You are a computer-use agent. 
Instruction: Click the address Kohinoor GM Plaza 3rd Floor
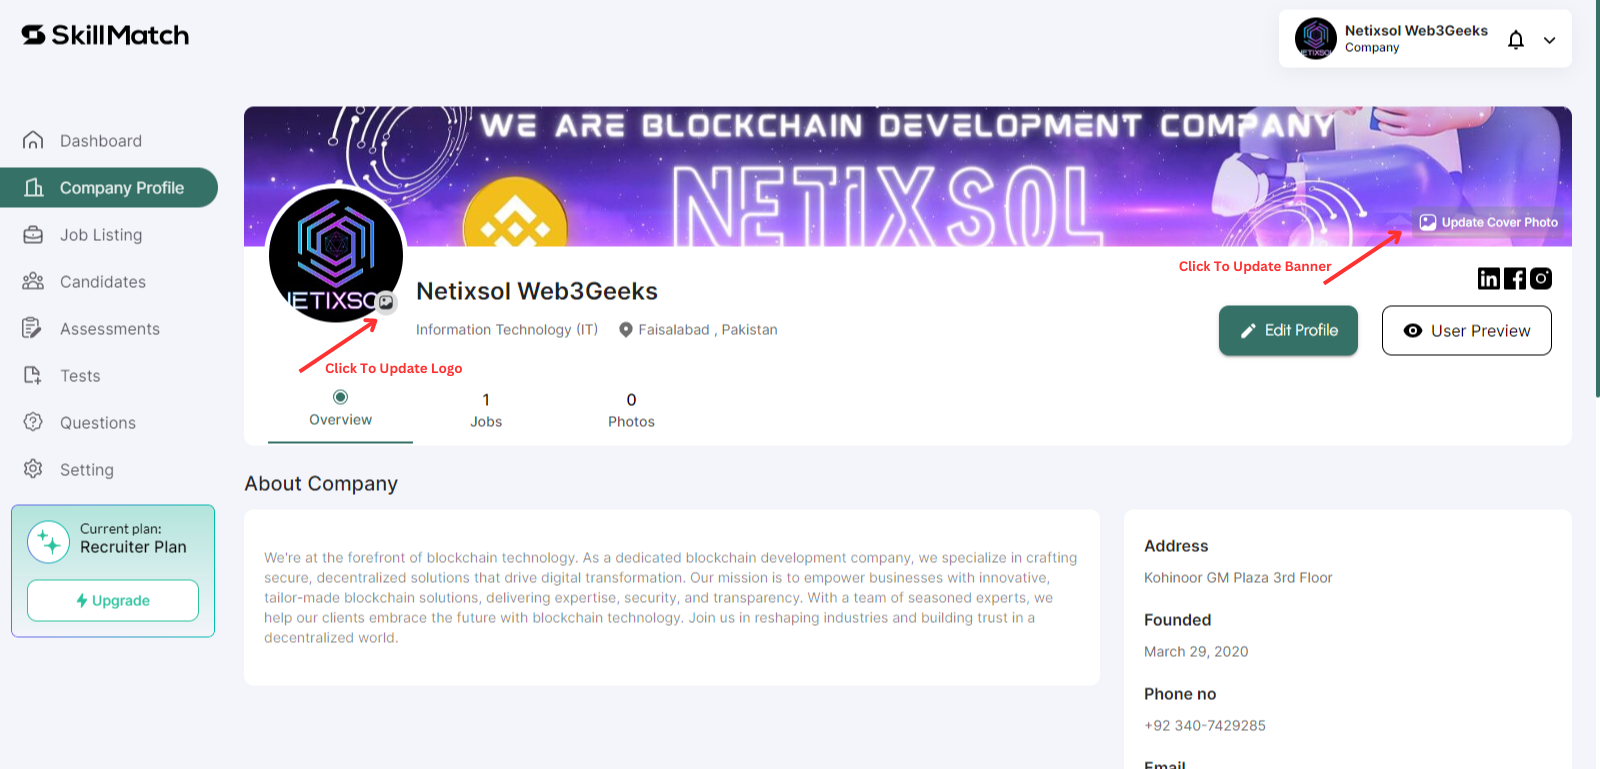(x=1238, y=578)
